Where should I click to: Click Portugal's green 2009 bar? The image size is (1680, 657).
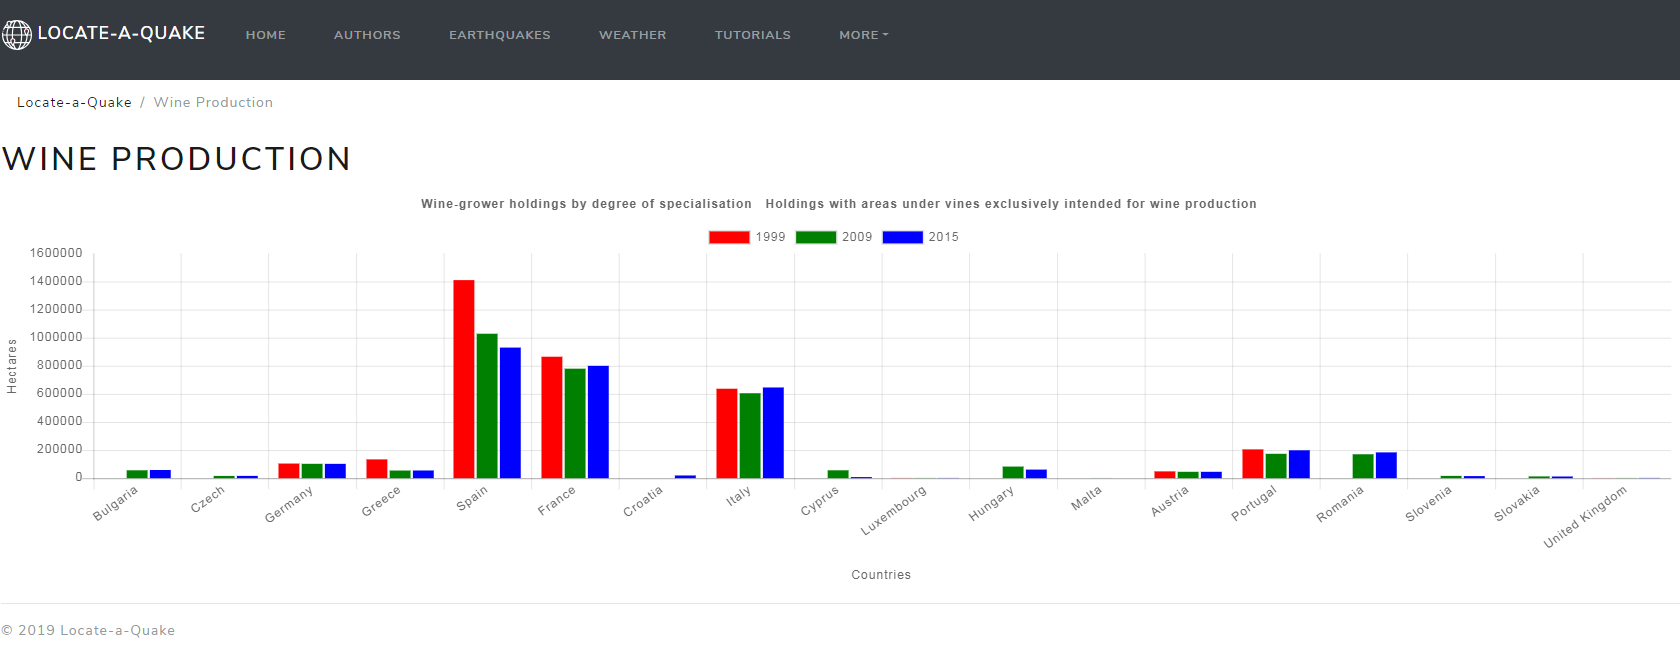pos(1276,466)
